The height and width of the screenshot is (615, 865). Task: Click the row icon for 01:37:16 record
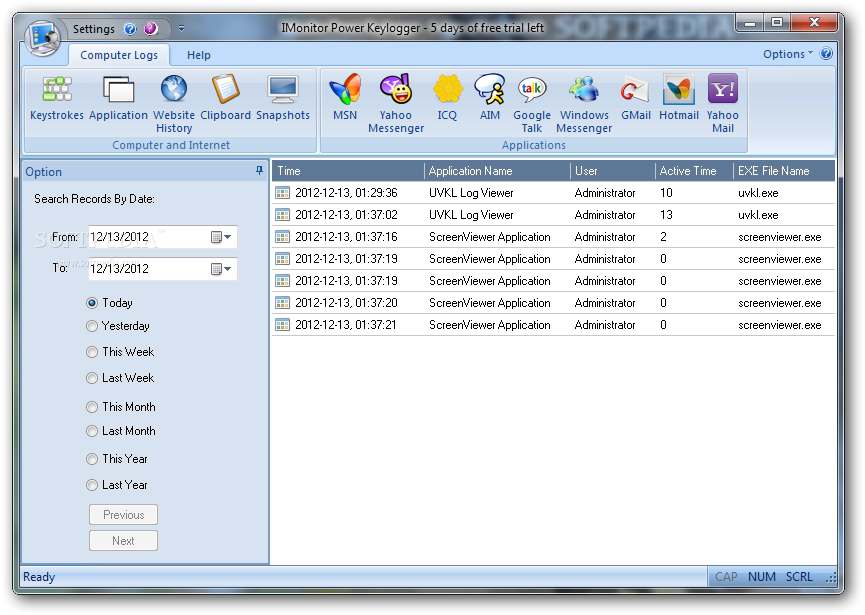(x=282, y=237)
